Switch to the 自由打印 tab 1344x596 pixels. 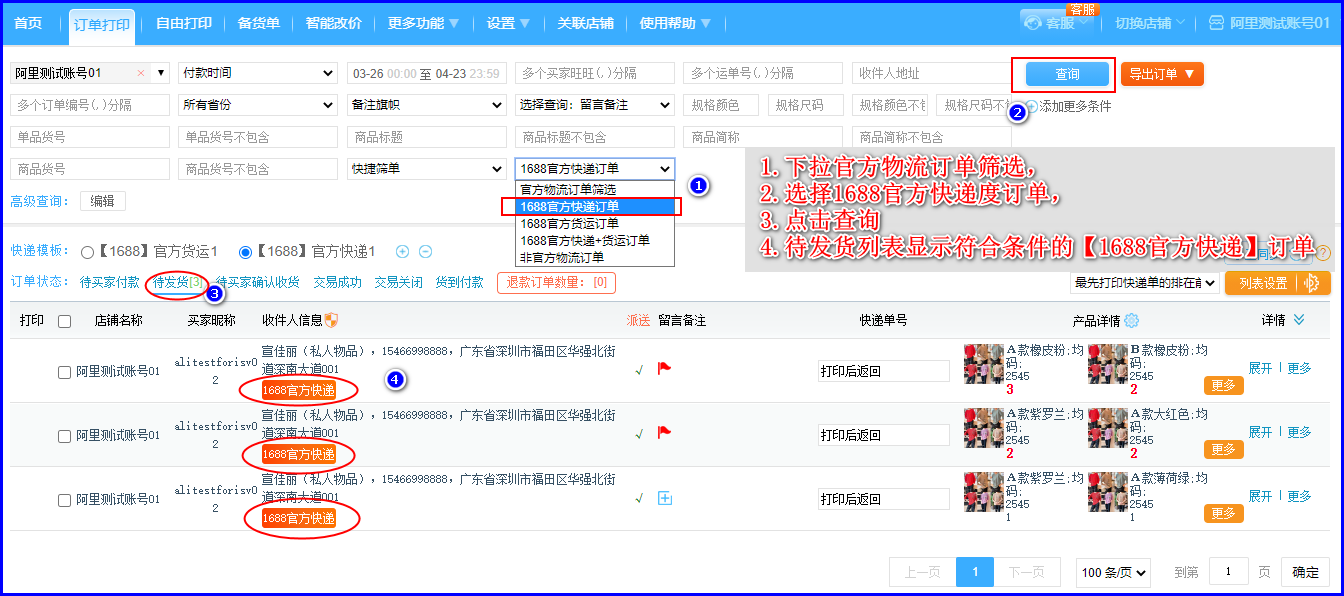pos(184,23)
